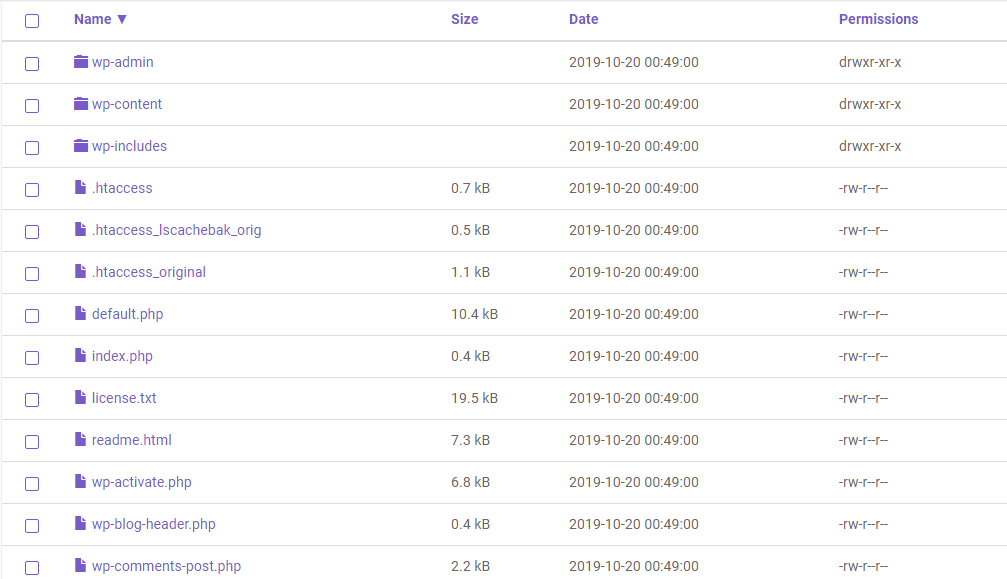Click the wp-includes folder icon
Viewport: 1007px width, 579px height.
coord(81,146)
